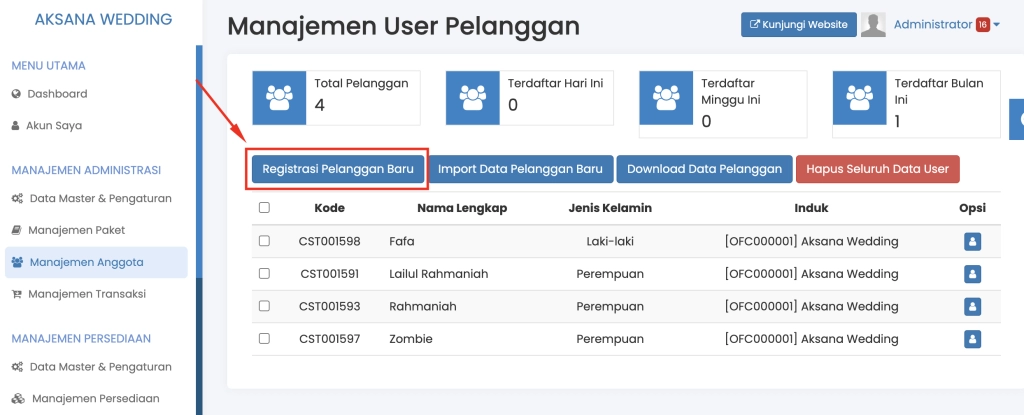Open Manajemen Persediaan menu item
1024x415 pixels.
point(96,398)
